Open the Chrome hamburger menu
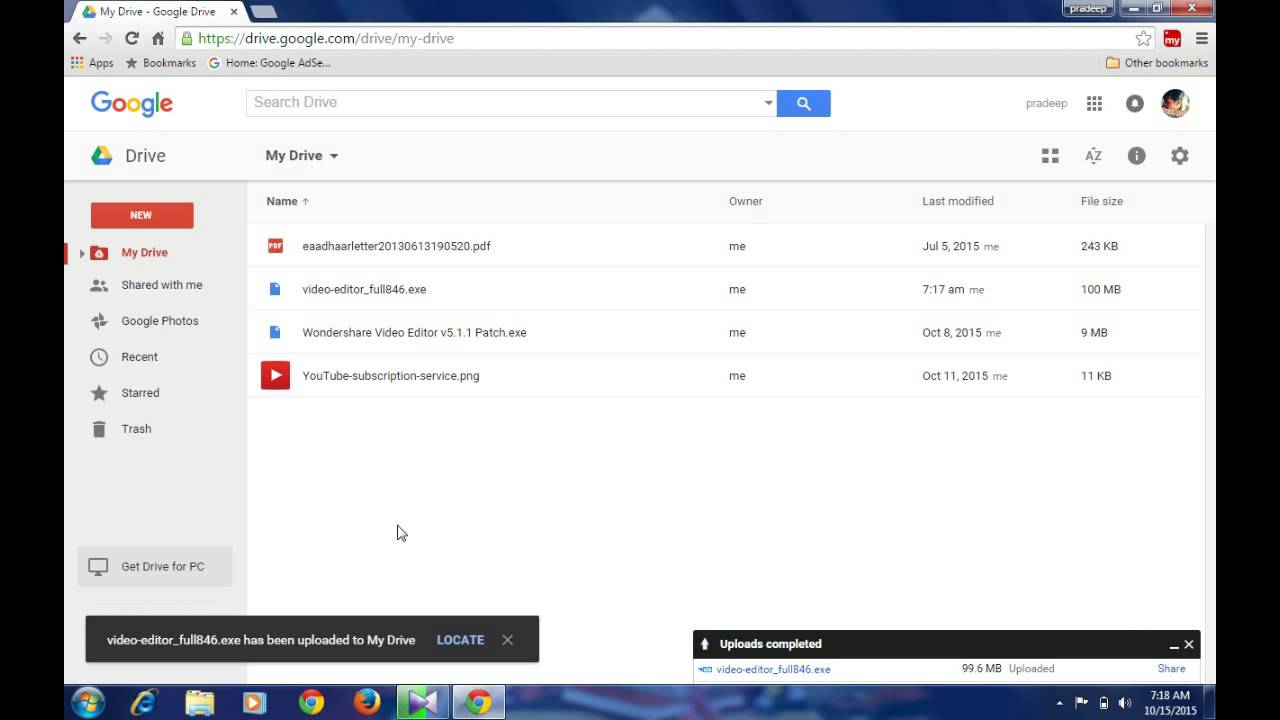This screenshot has width=1280, height=720. coord(1202,38)
